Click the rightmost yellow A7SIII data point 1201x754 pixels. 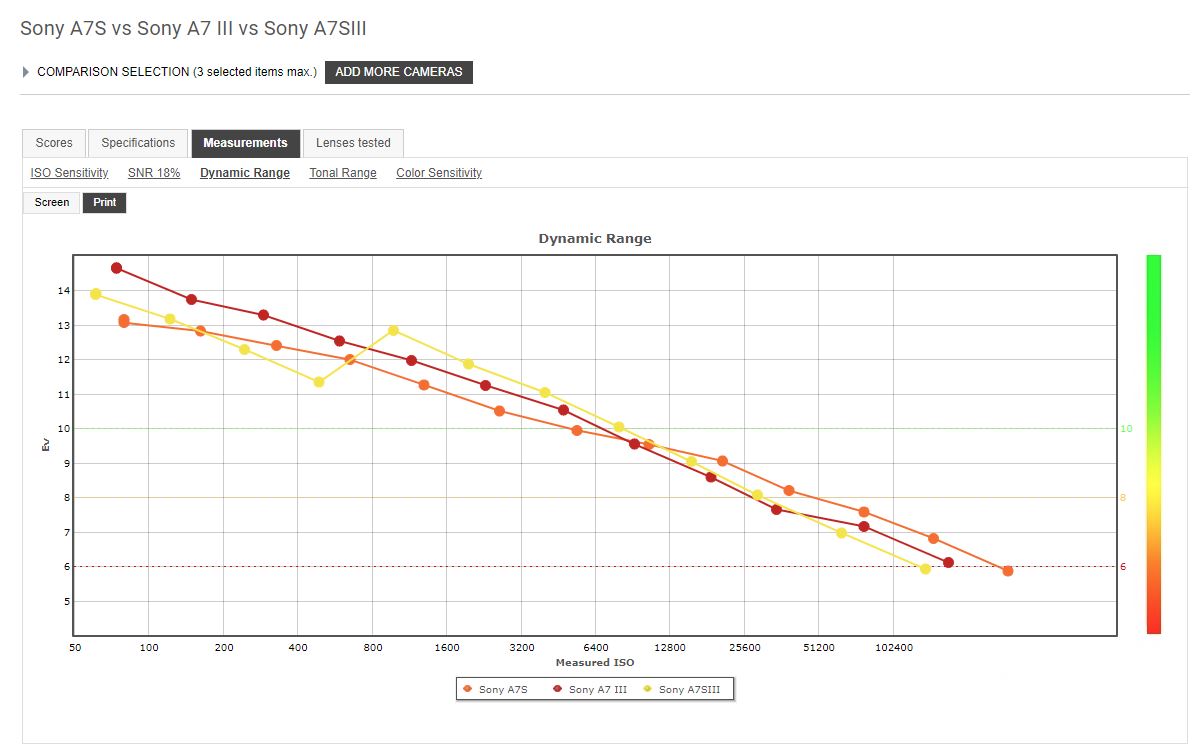pos(925,569)
